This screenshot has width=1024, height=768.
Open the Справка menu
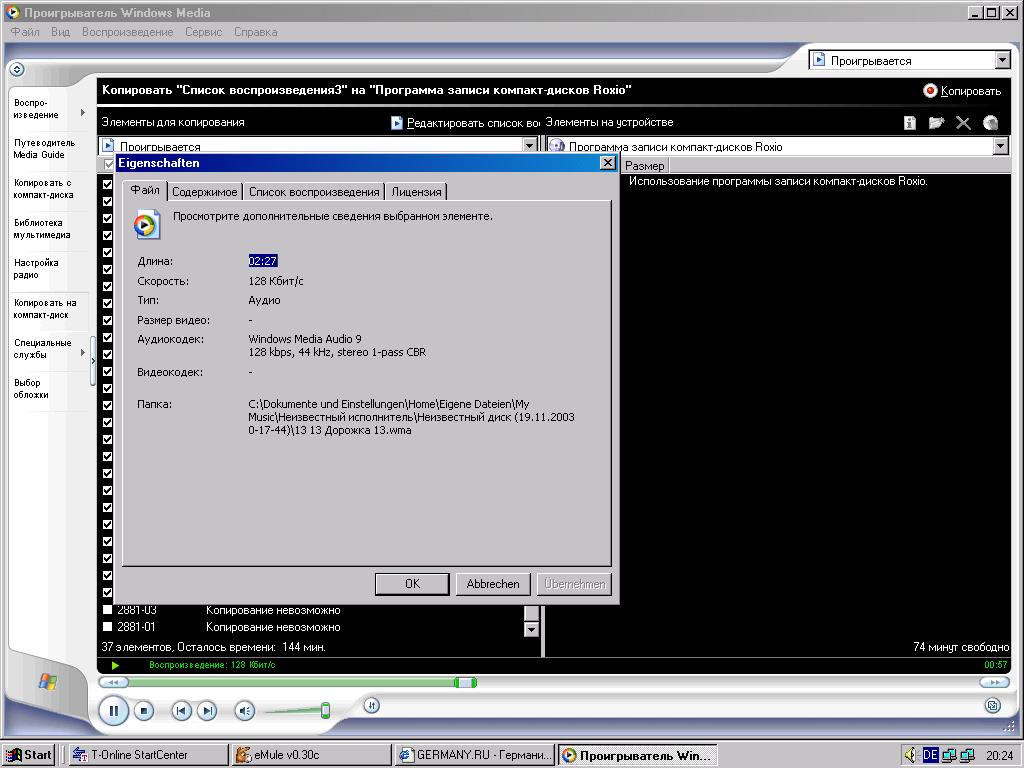(255, 32)
